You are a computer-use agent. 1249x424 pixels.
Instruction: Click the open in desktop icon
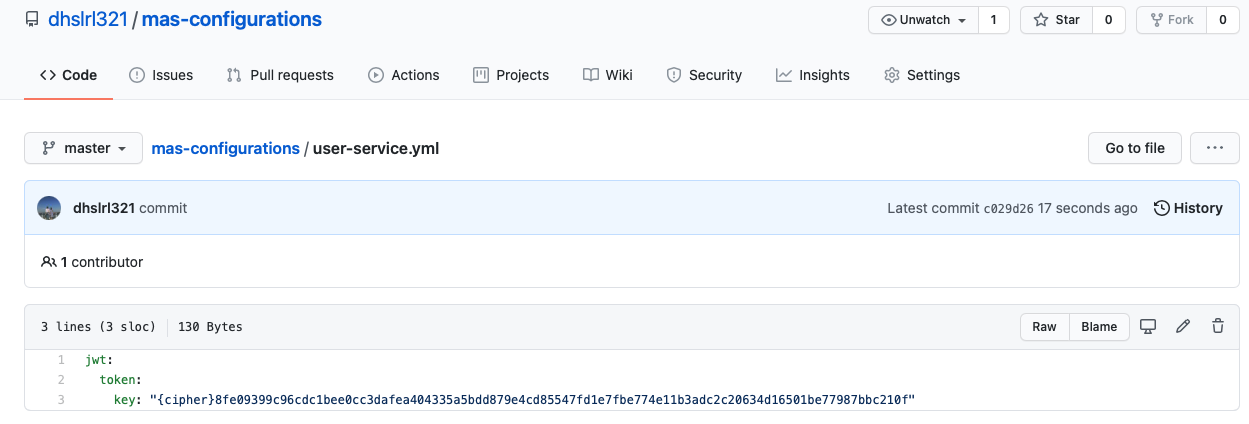tap(1149, 326)
